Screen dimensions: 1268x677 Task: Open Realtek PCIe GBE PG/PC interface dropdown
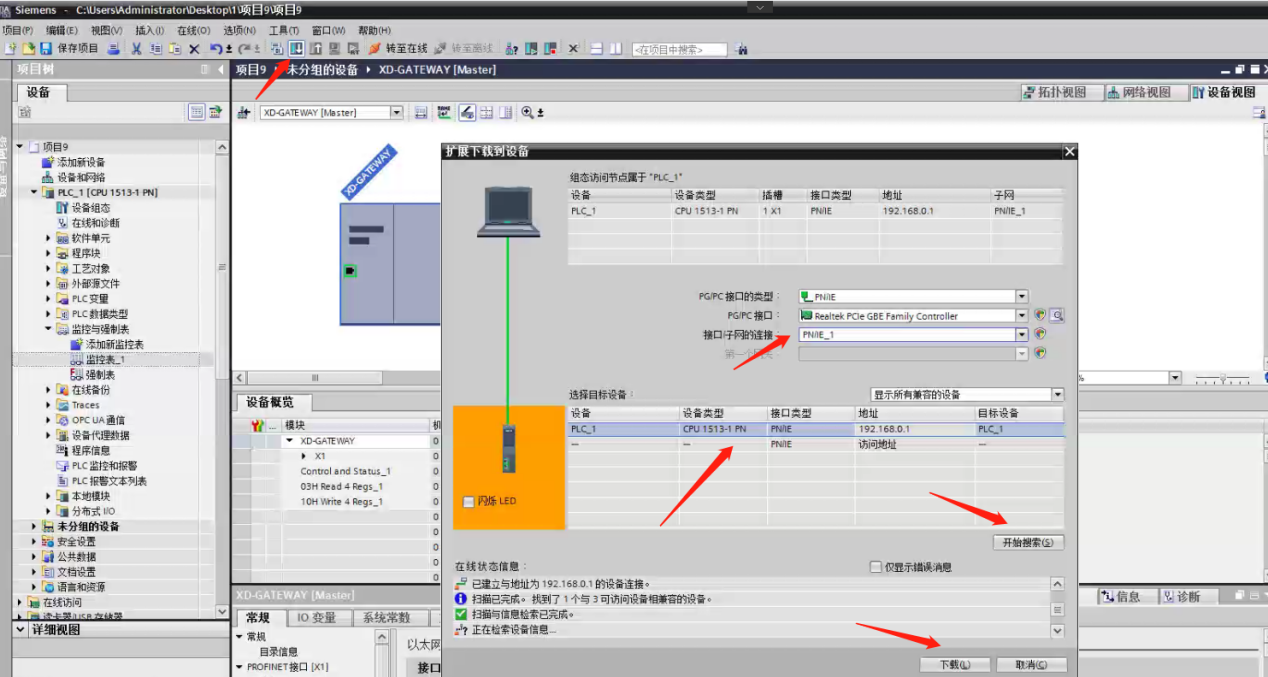(x=1022, y=315)
